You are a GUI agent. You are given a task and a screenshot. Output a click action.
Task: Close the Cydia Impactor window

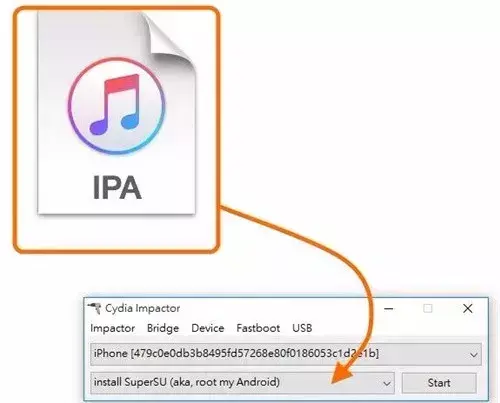(x=468, y=309)
